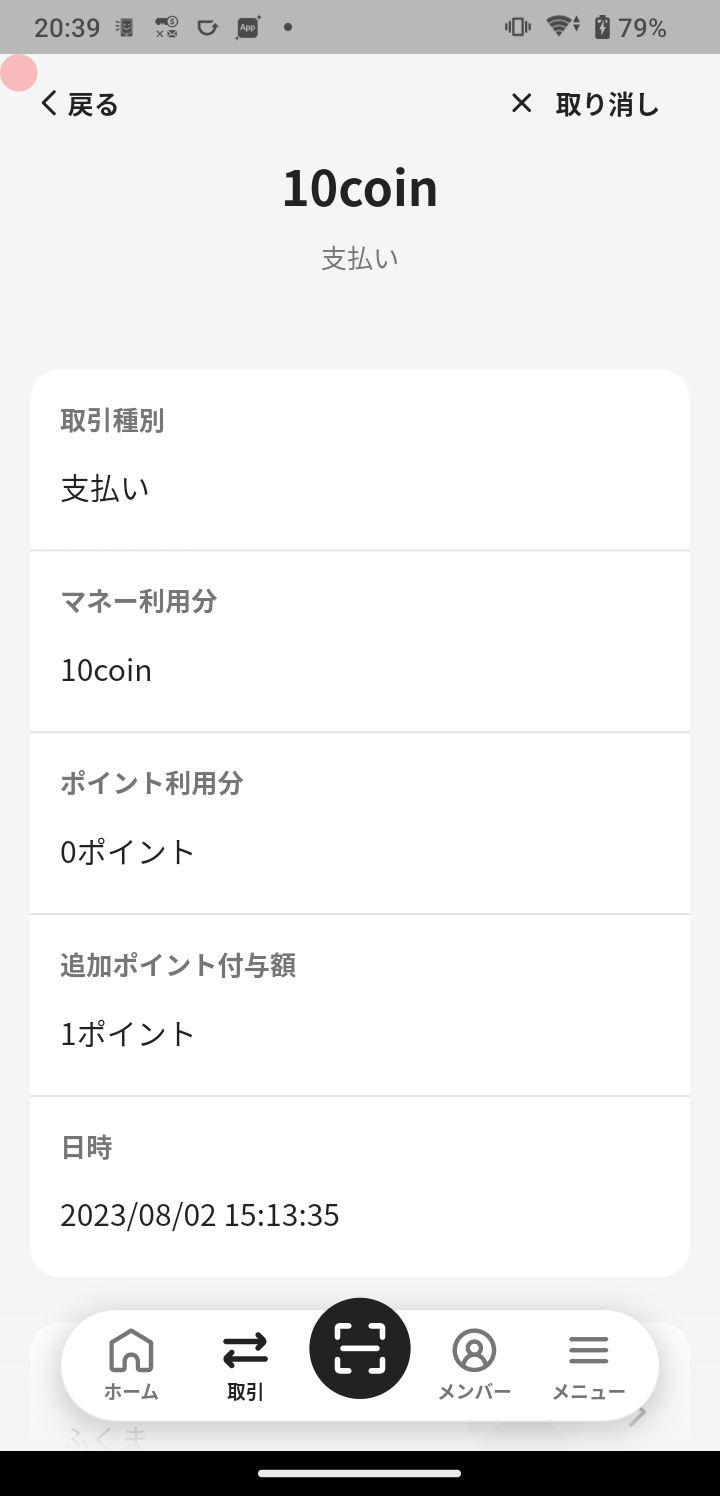Tap the 10coin amount heading
The image size is (720, 1496).
click(x=360, y=188)
